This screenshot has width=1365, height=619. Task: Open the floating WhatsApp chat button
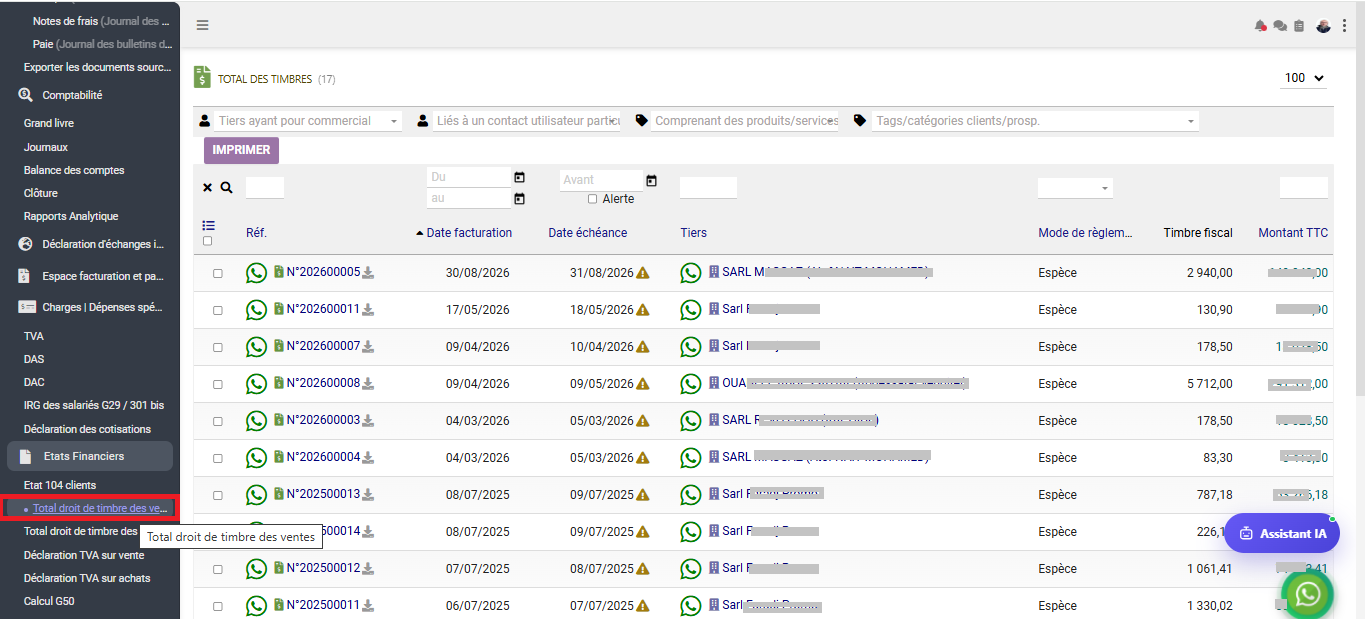pyautogui.click(x=1307, y=593)
